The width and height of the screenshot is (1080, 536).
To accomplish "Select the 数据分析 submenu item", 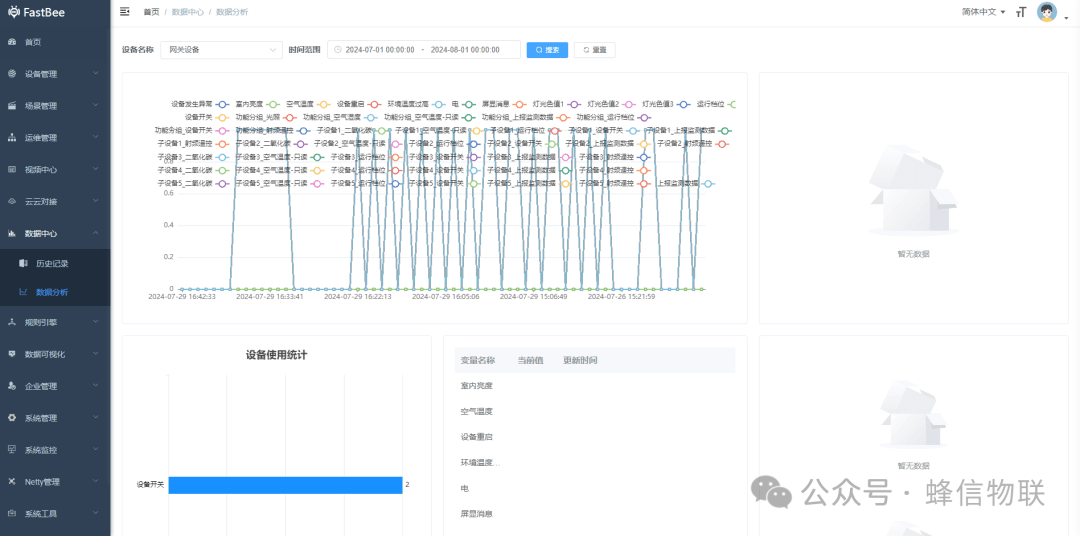I will tap(55, 292).
